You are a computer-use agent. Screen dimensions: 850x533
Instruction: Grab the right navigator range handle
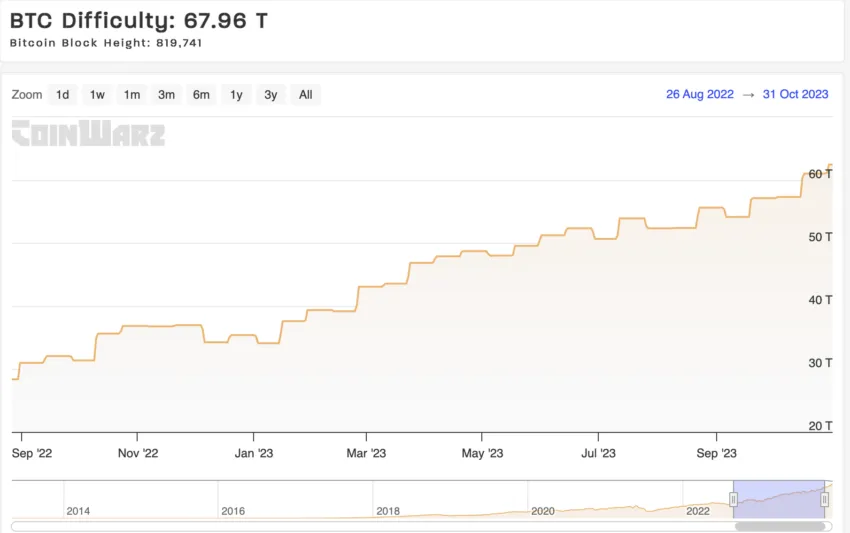(x=826, y=499)
